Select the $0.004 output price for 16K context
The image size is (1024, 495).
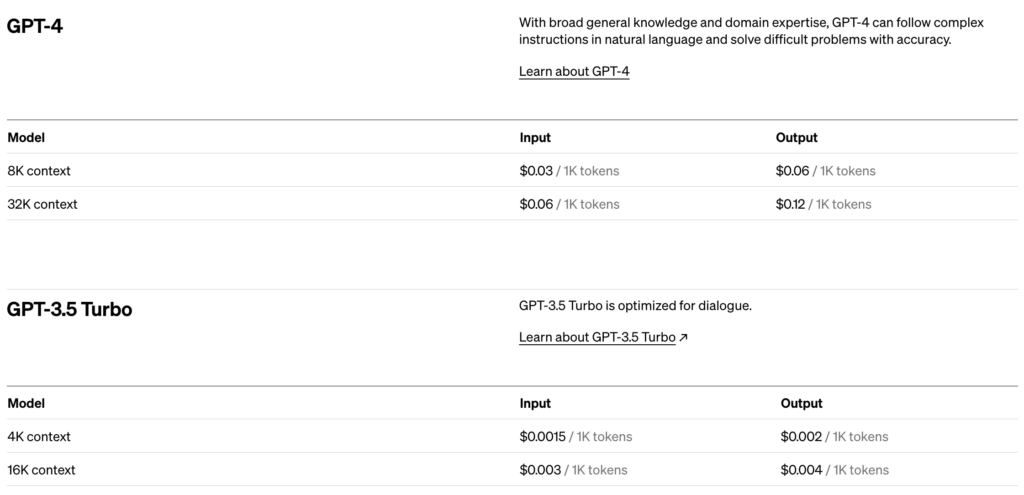click(801, 470)
